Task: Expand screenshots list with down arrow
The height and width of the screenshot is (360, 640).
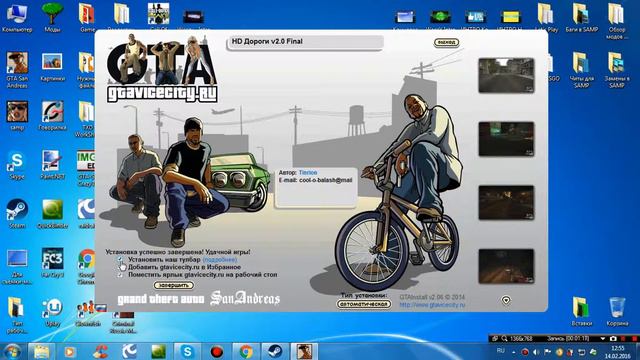Action: pos(506,300)
